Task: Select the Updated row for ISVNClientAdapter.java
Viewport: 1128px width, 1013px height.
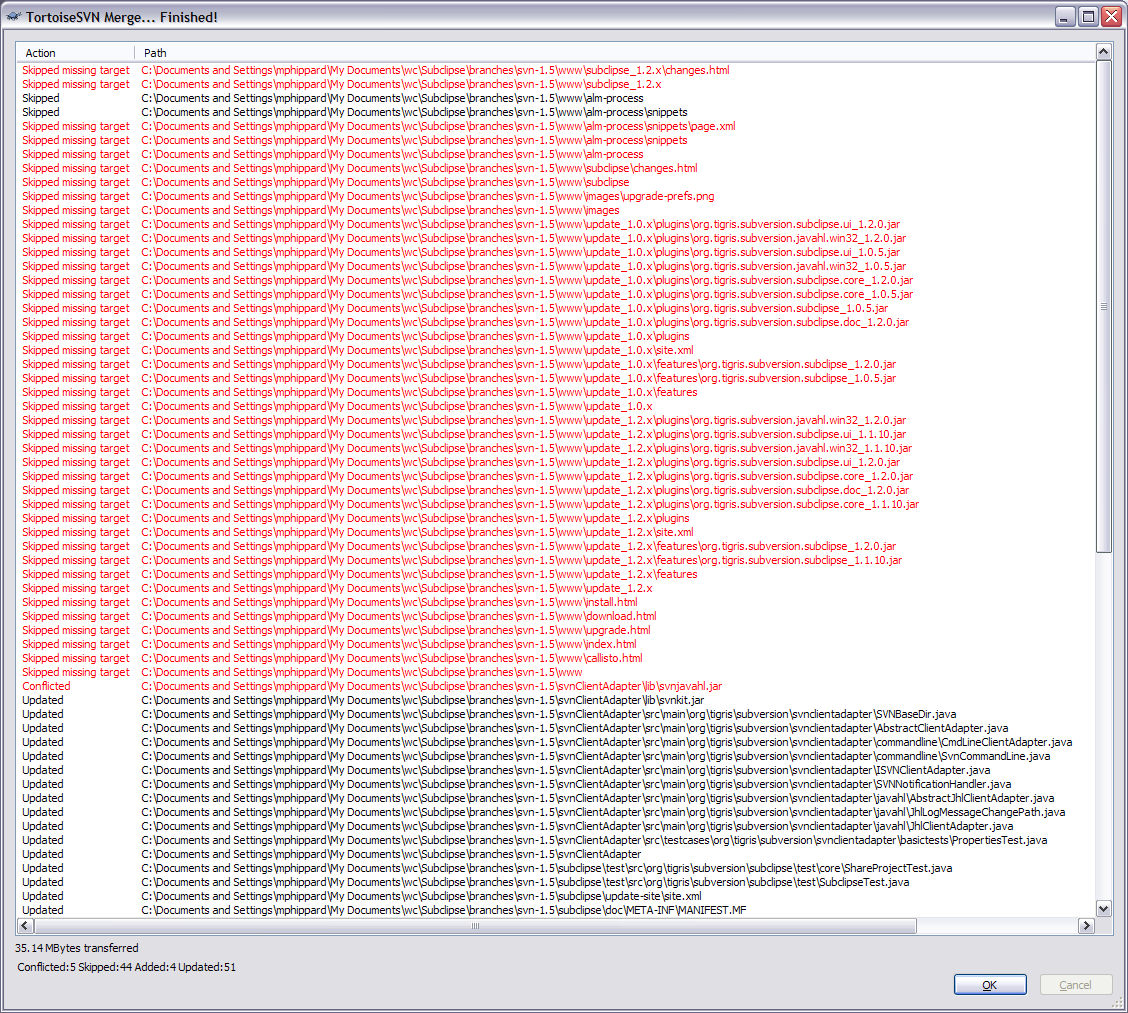Action: [555, 770]
